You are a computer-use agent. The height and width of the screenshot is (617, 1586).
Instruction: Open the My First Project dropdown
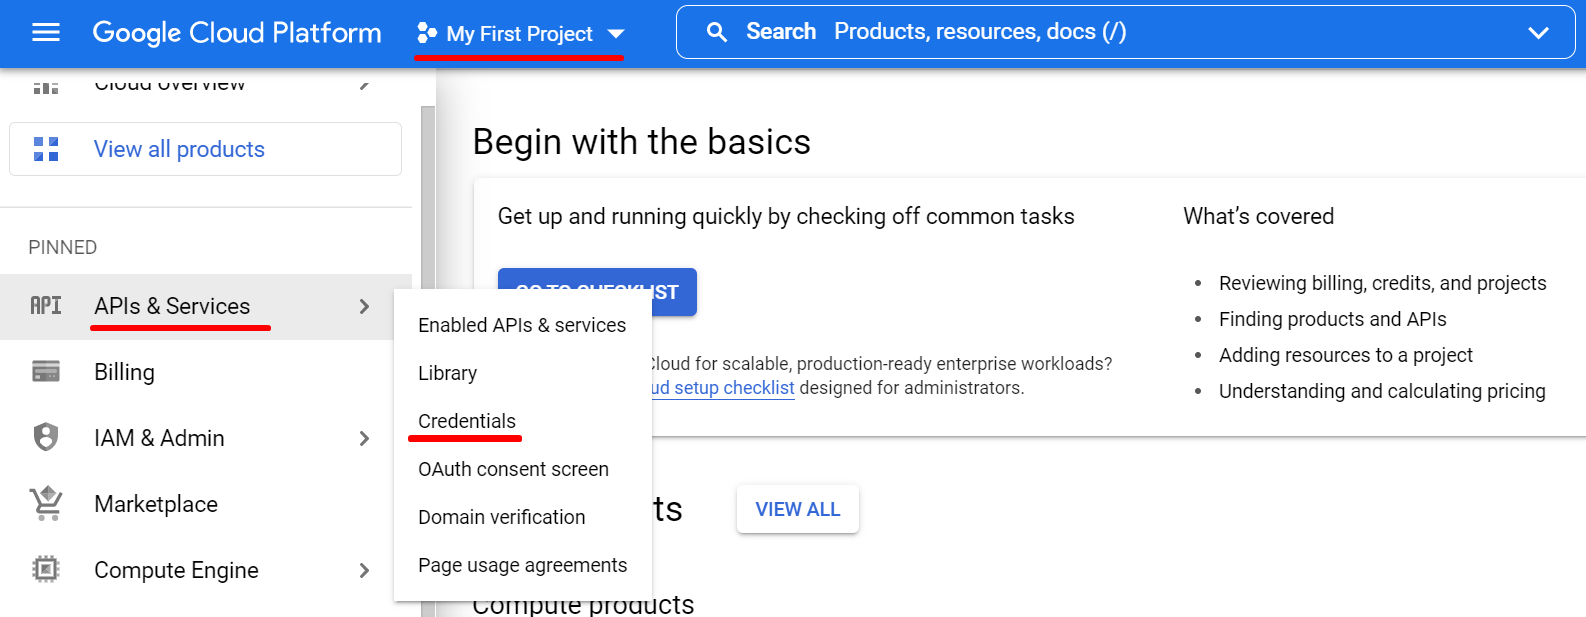pyautogui.click(x=520, y=34)
